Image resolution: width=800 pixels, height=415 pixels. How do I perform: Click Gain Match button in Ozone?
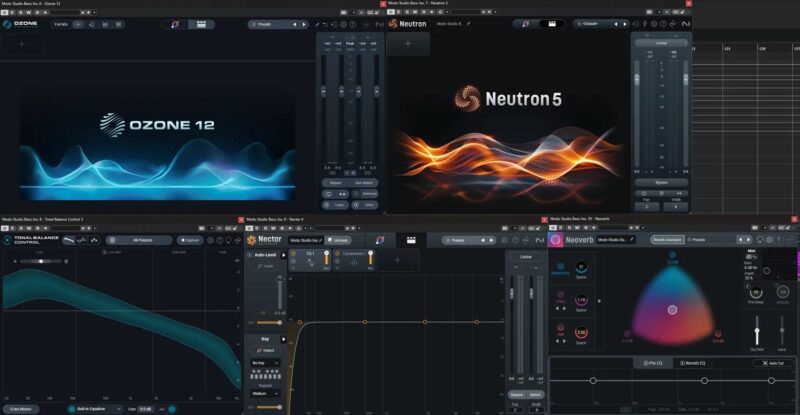click(364, 183)
